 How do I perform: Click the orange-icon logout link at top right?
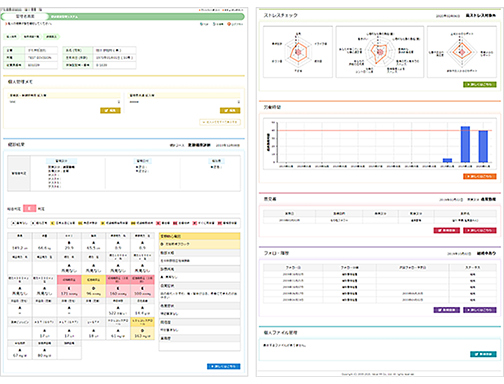tap(235, 24)
